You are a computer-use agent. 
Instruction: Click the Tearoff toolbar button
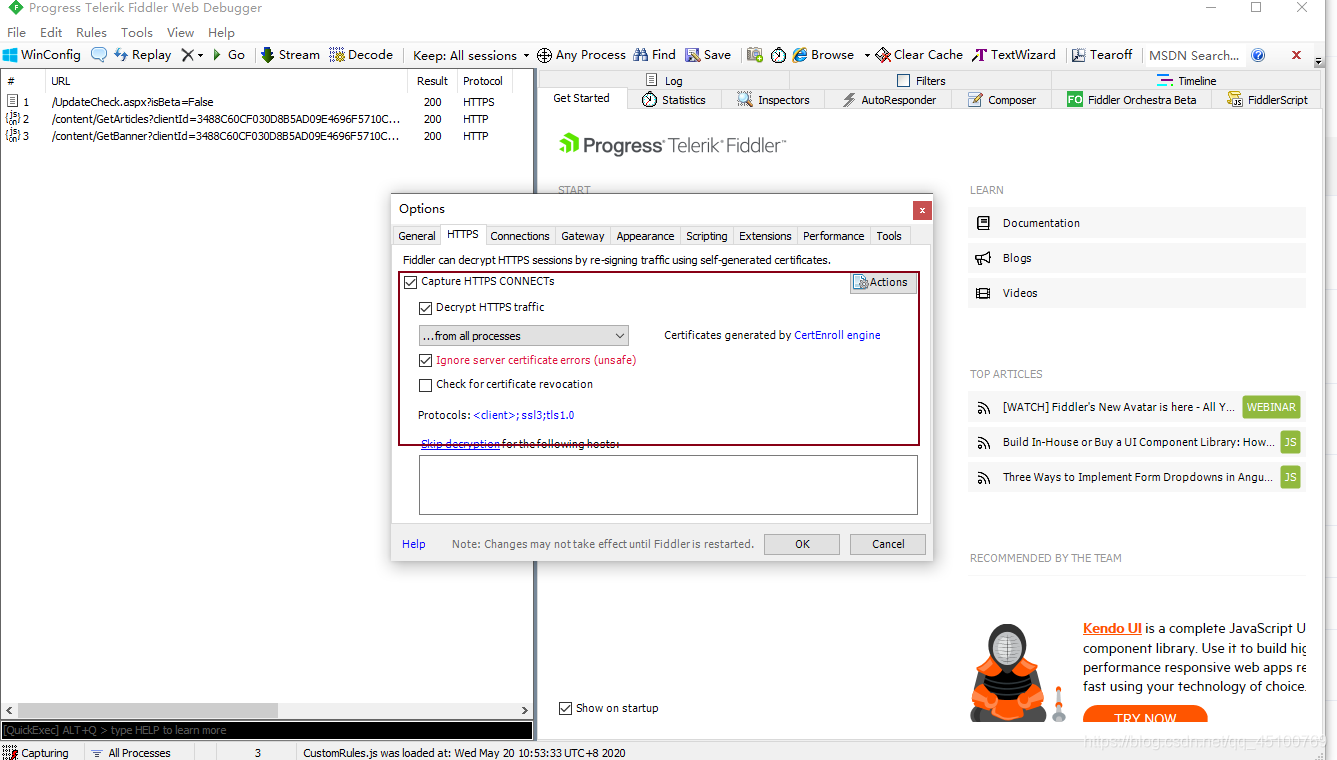(x=1102, y=55)
